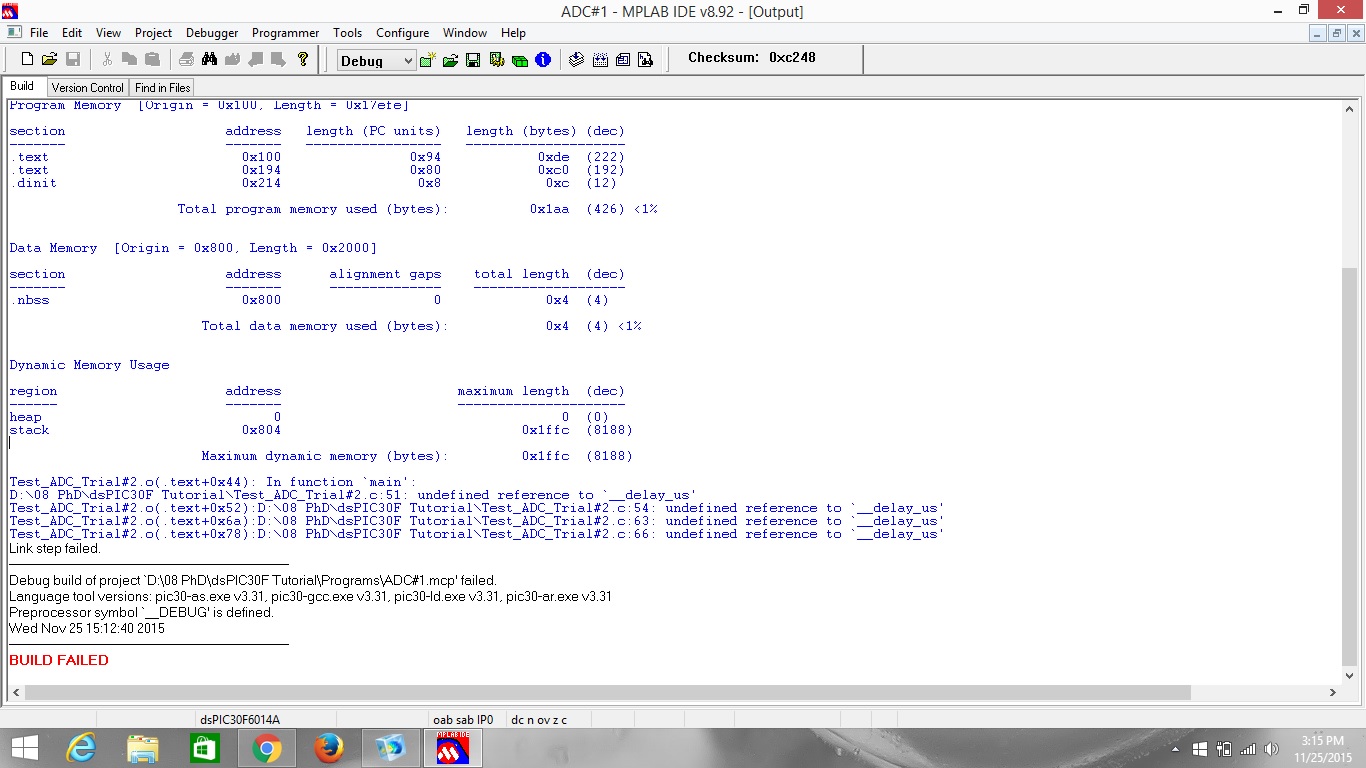
Task: Click the Test_ADC_Trial#2.c:51 undefined reference error
Action: tap(353, 495)
